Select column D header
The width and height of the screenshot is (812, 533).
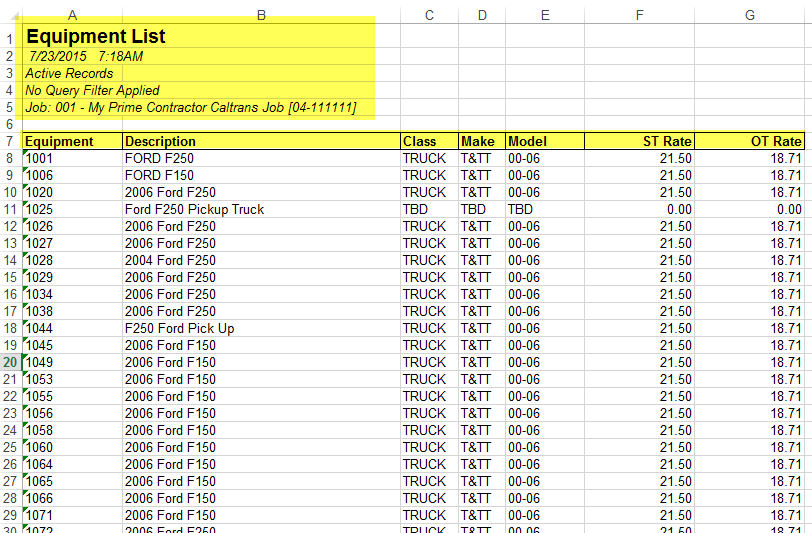click(482, 15)
